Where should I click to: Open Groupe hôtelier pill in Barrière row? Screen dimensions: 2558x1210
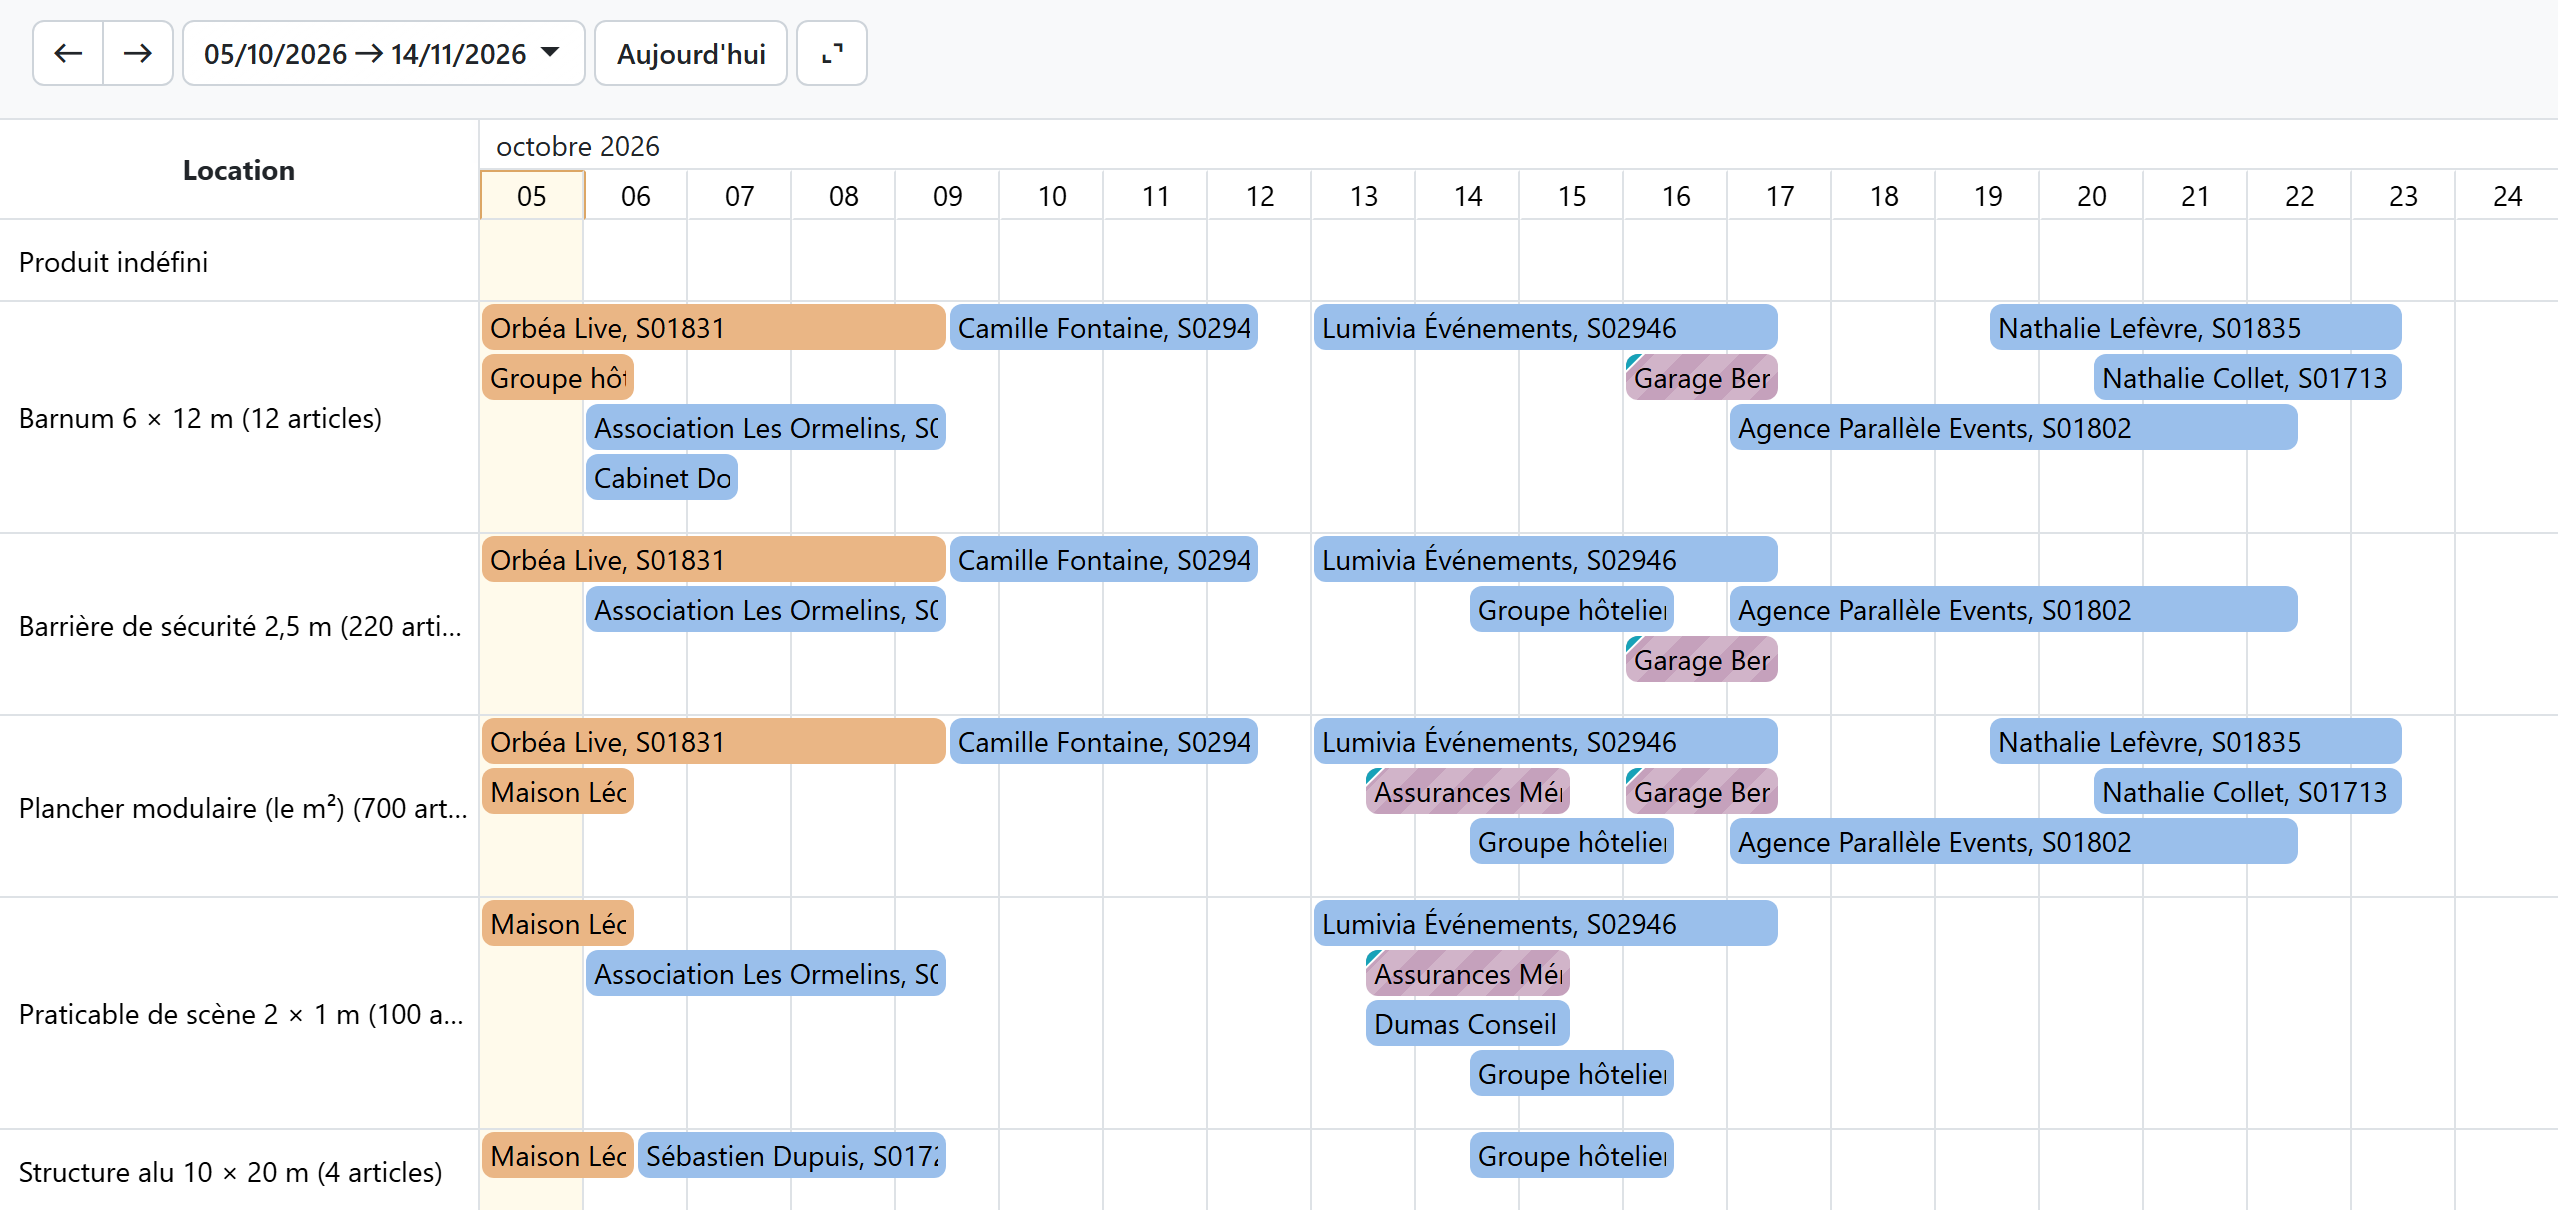1572,609
